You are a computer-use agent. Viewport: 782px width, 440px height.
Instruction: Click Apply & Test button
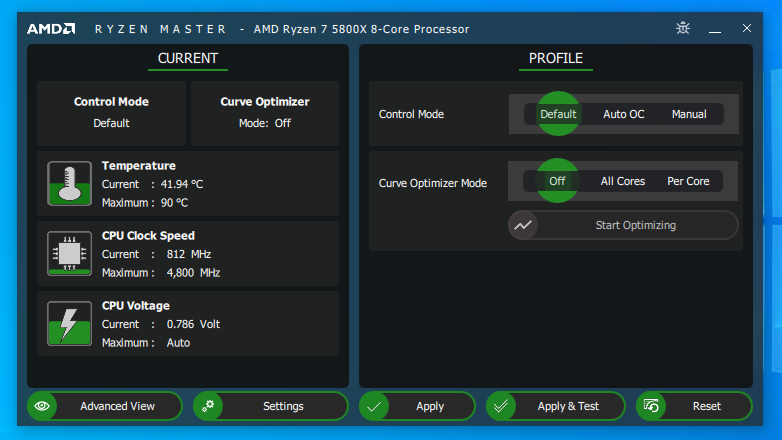click(555, 406)
